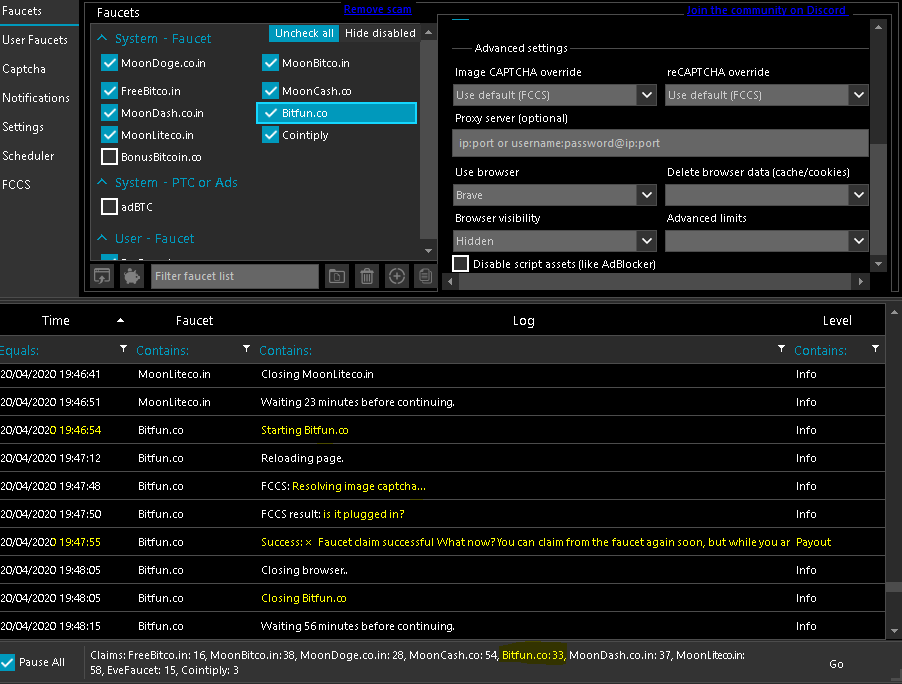
Task: Click the Go button
Action: pyautogui.click(x=836, y=664)
